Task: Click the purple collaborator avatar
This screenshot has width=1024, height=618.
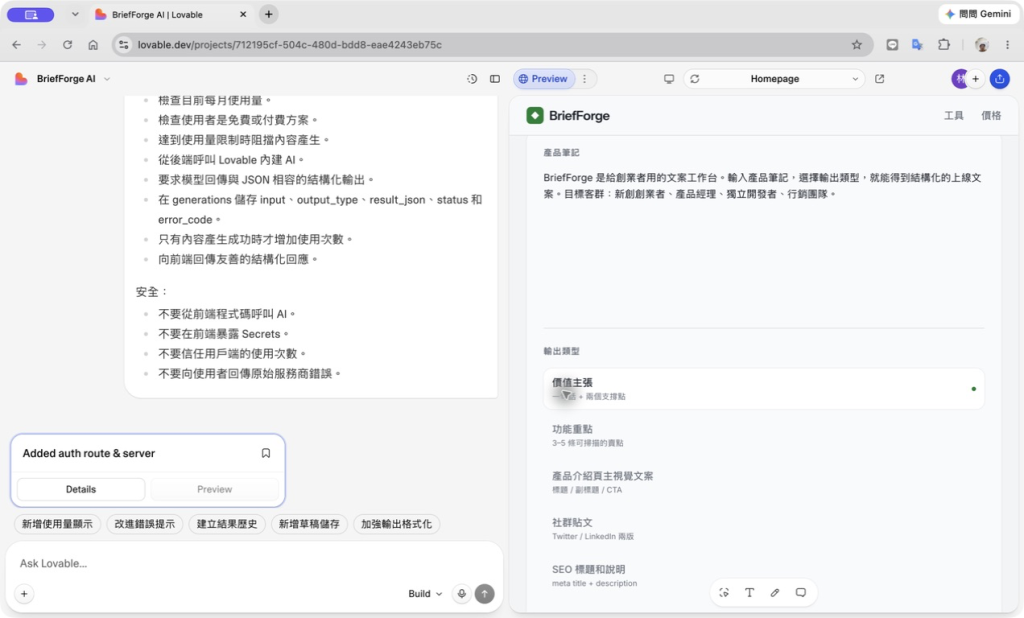Action: 959,78
